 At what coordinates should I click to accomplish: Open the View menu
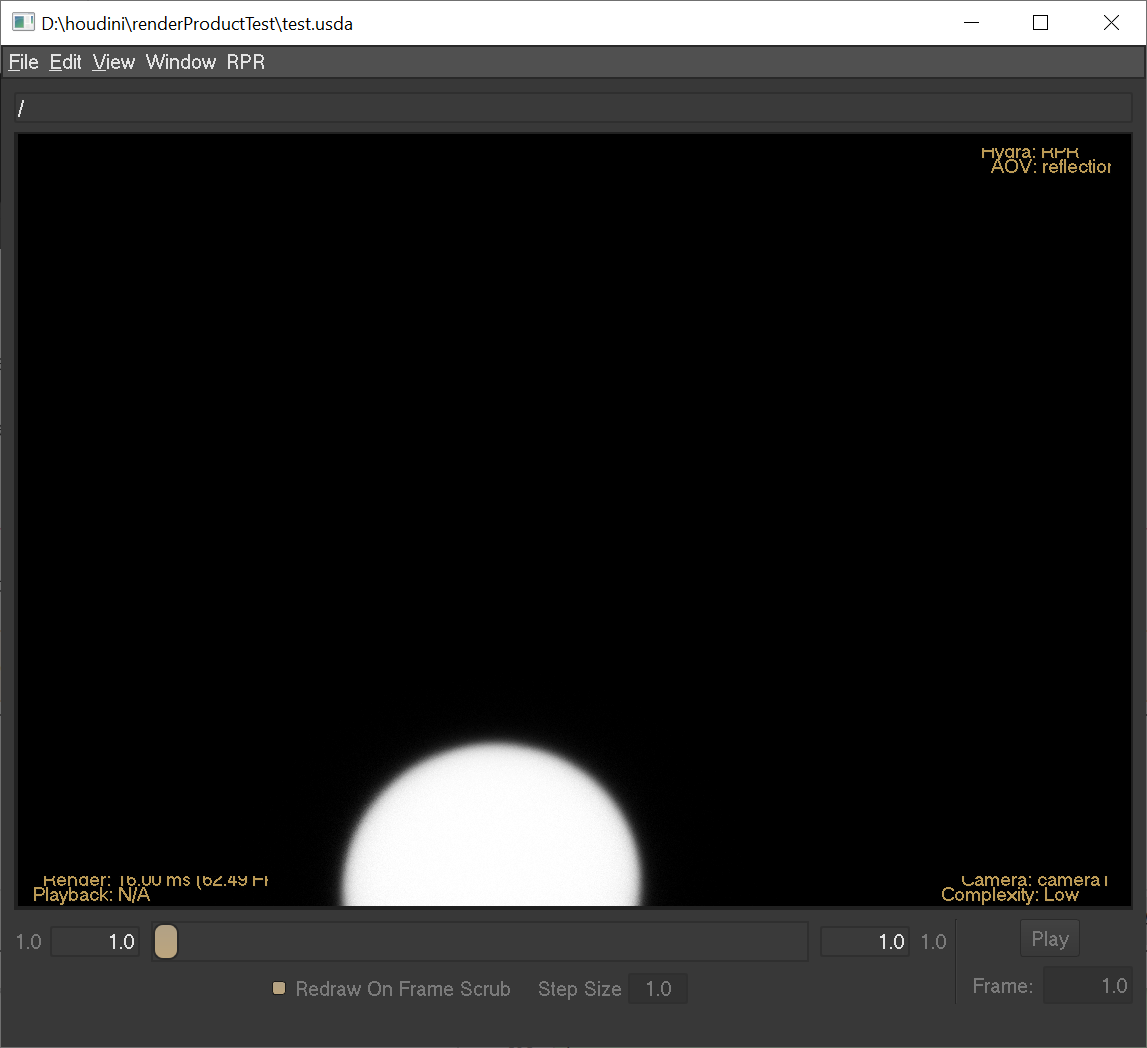point(113,61)
